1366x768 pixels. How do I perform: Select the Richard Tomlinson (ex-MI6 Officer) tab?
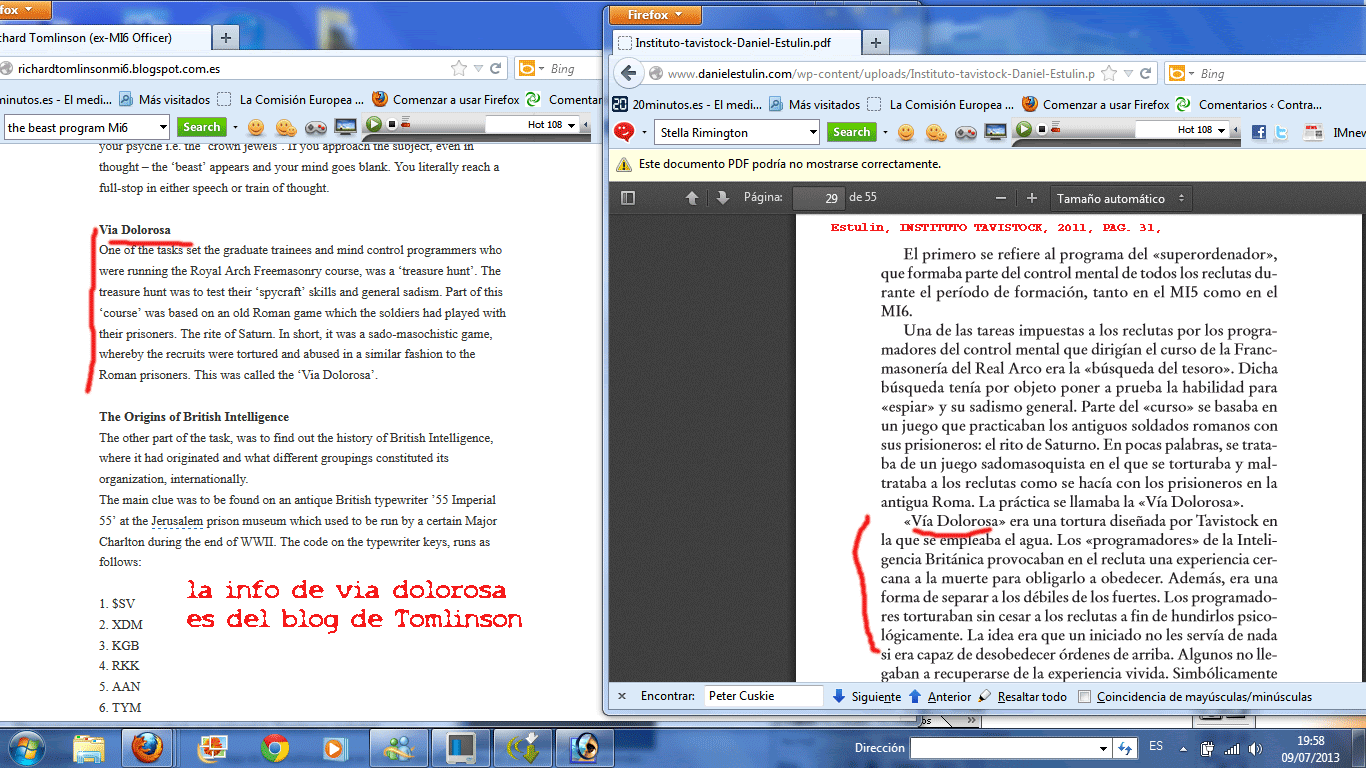(105, 38)
